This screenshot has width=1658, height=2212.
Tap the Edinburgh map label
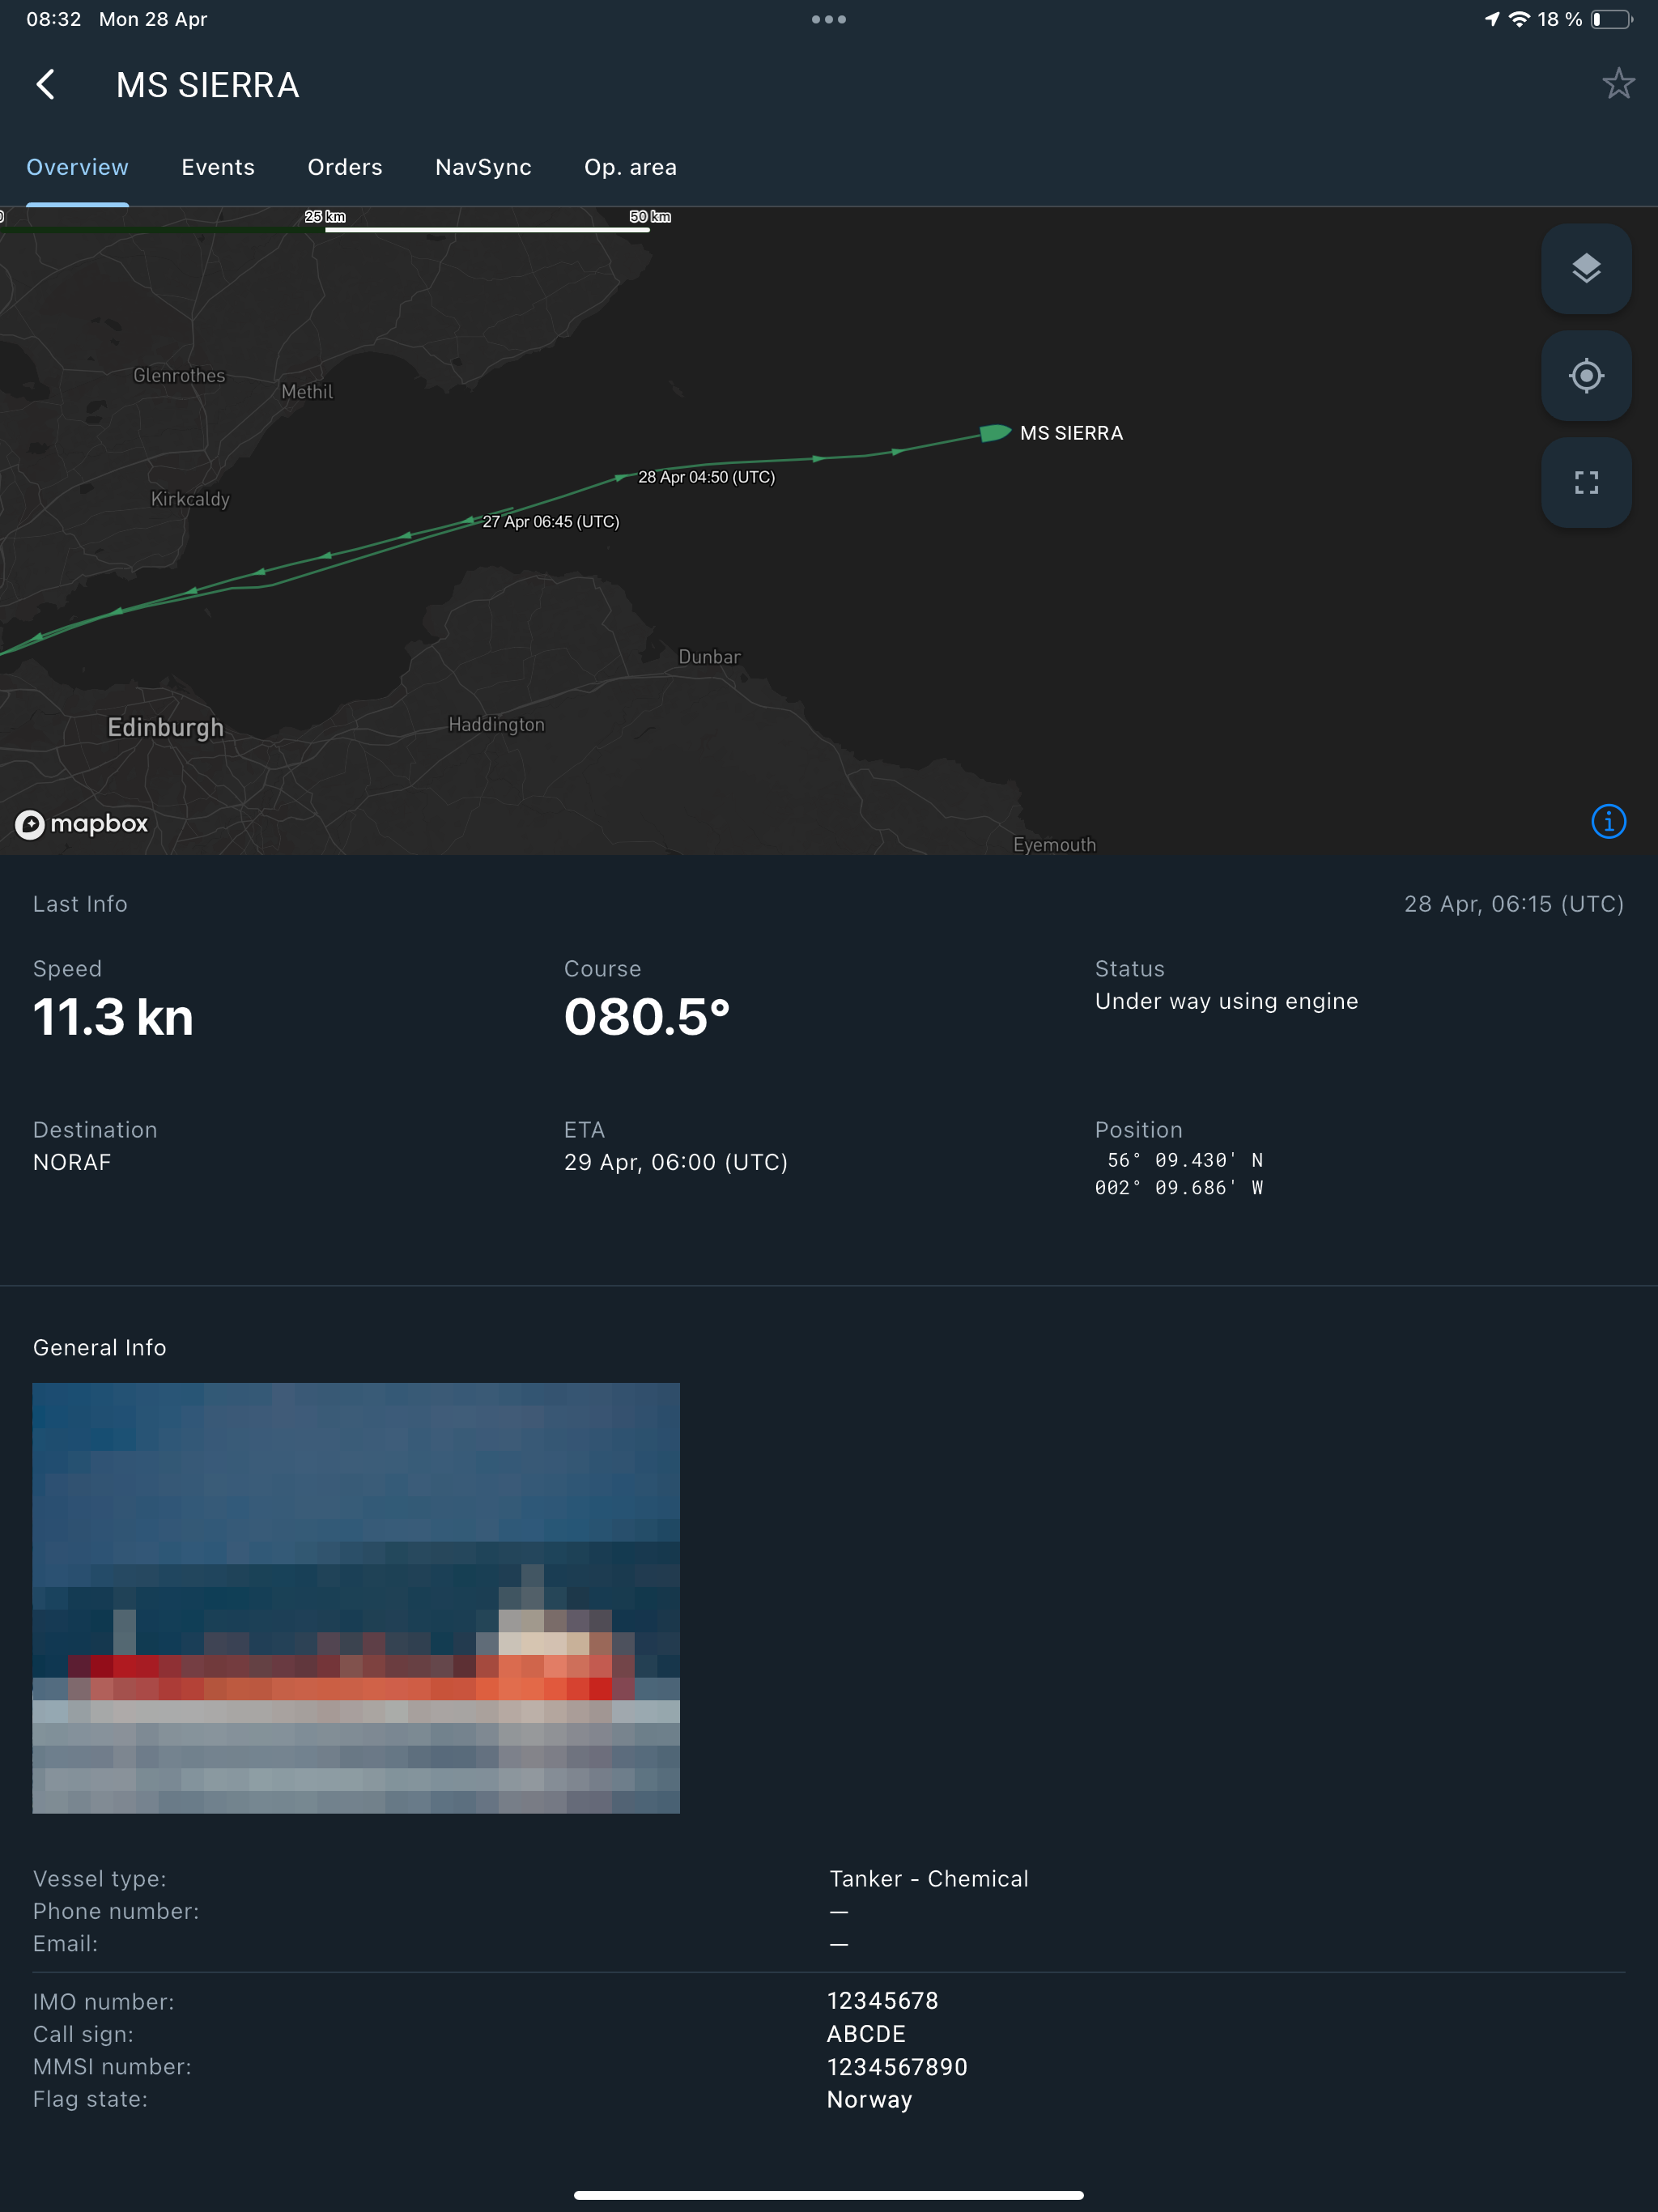(x=165, y=727)
